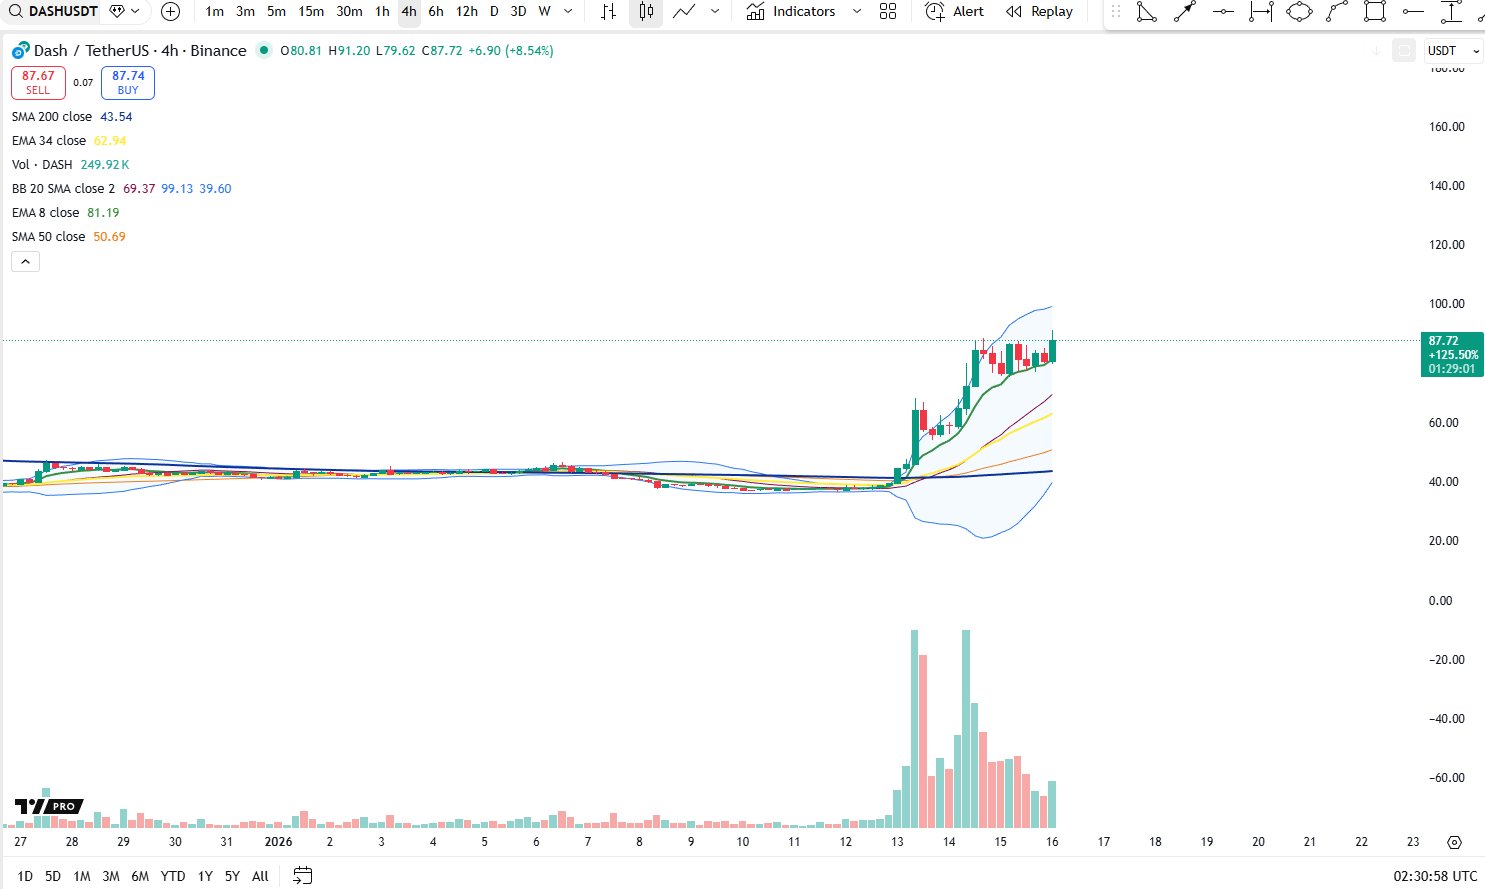The image size is (1485, 889).
Task: Select the ellipse drawing tool
Action: point(1299,12)
